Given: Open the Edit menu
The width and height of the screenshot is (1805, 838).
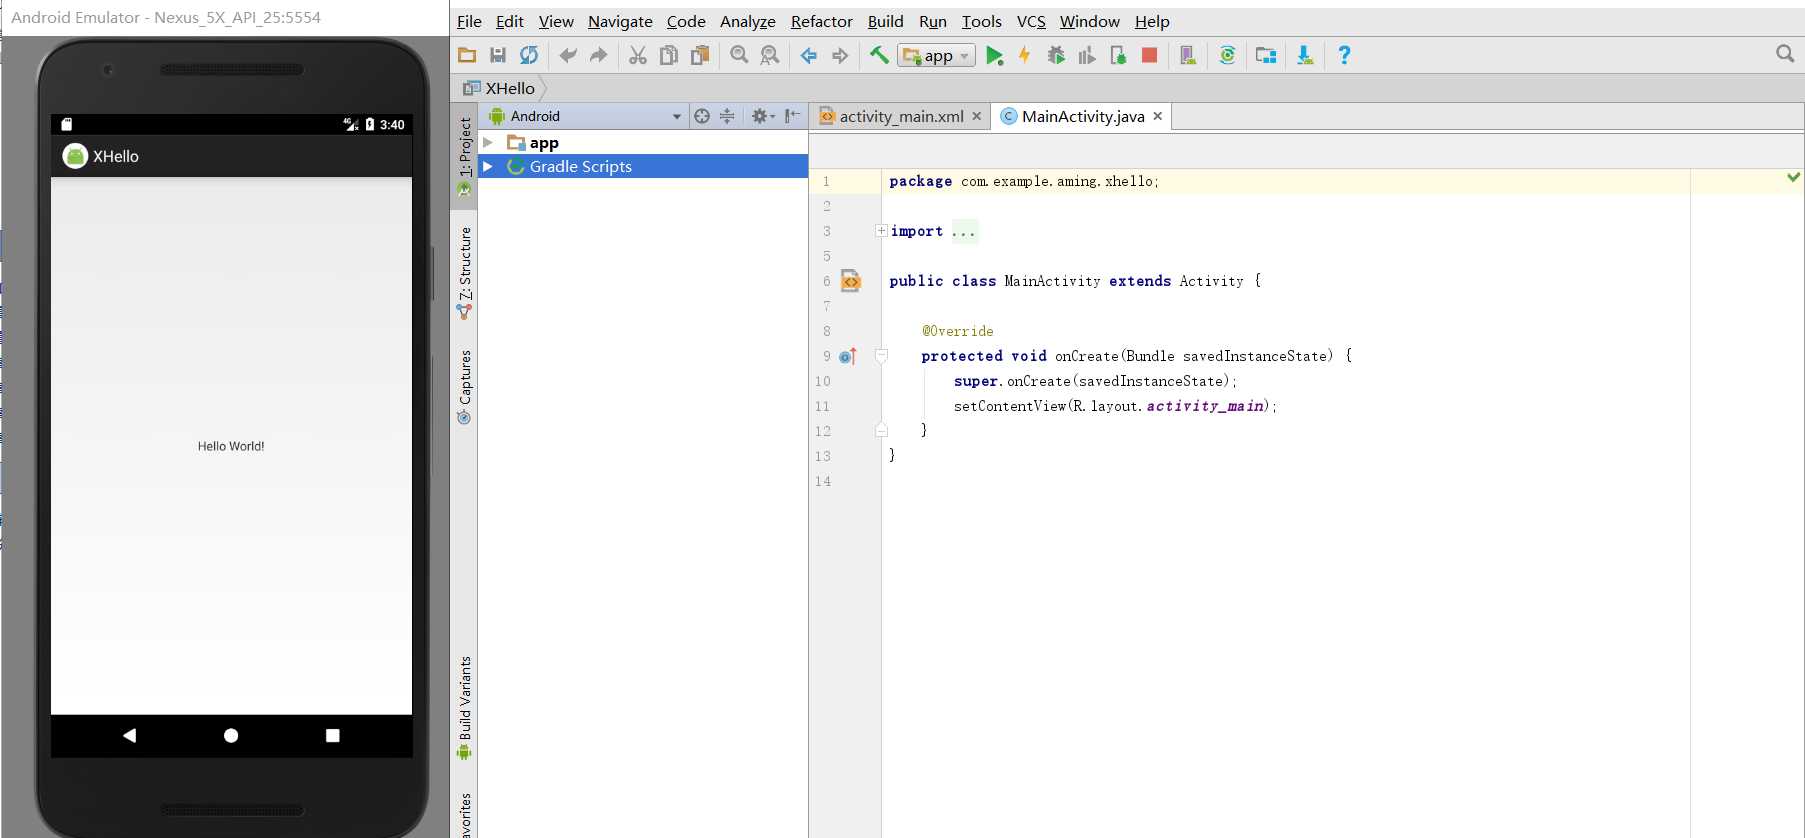Looking at the screenshot, I should pyautogui.click(x=509, y=21).
